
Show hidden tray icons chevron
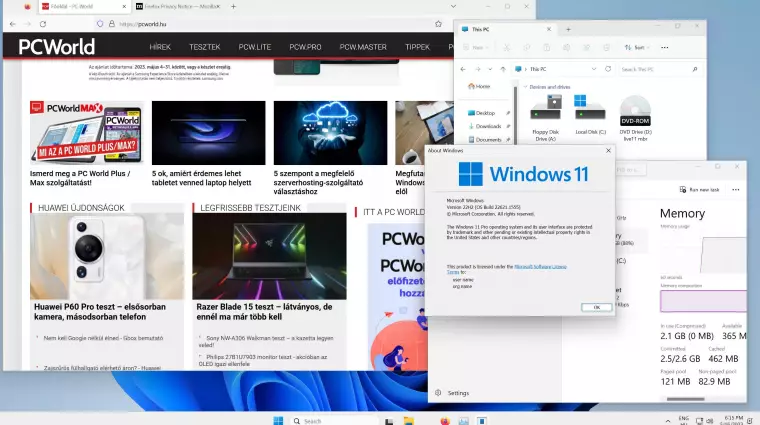(x=668, y=421)
